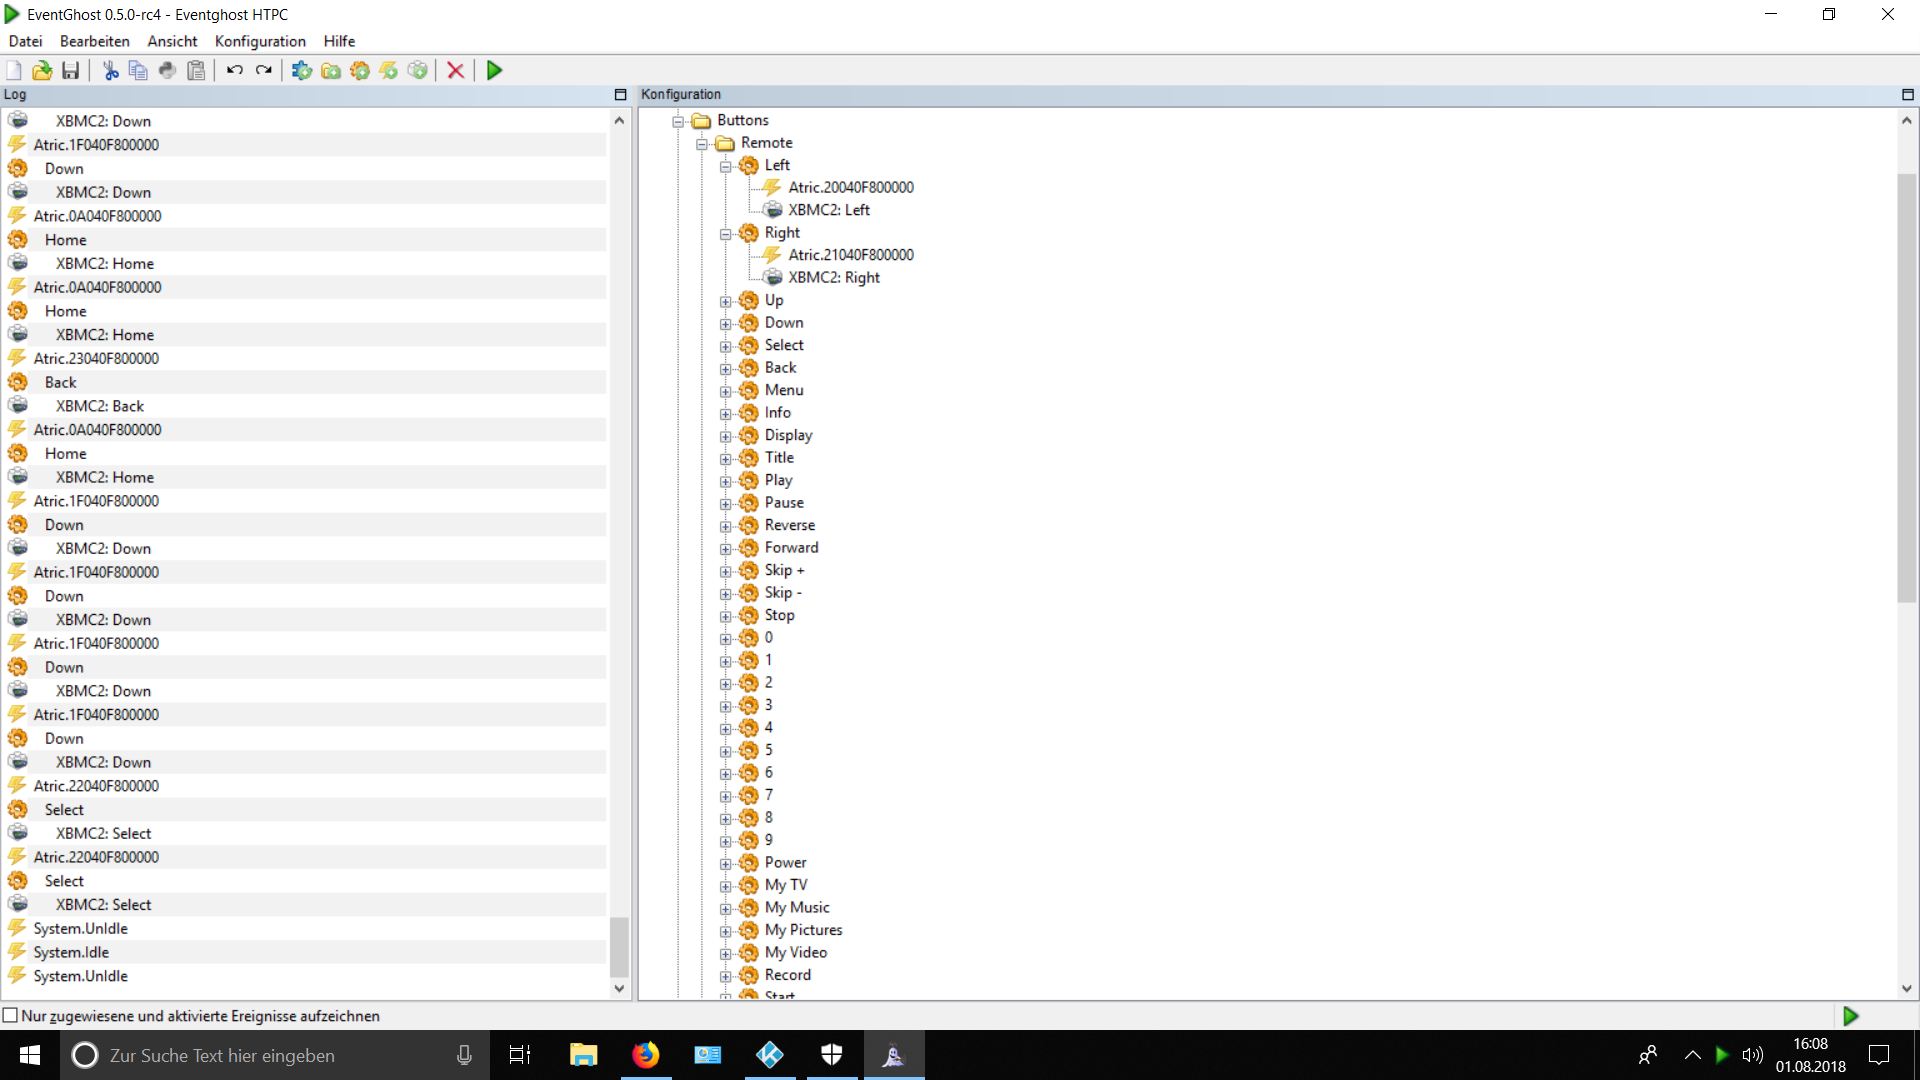
Task: Open the Konfiguration menu
Action: 260,41
